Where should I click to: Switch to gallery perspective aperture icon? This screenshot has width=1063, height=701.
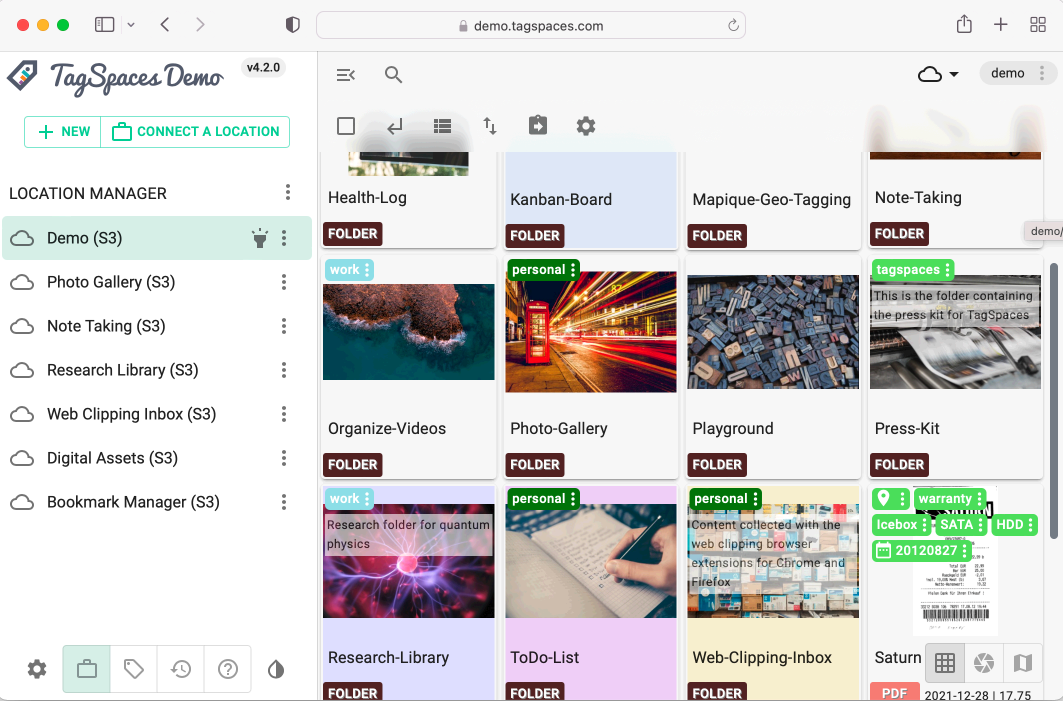pos(984,662)
